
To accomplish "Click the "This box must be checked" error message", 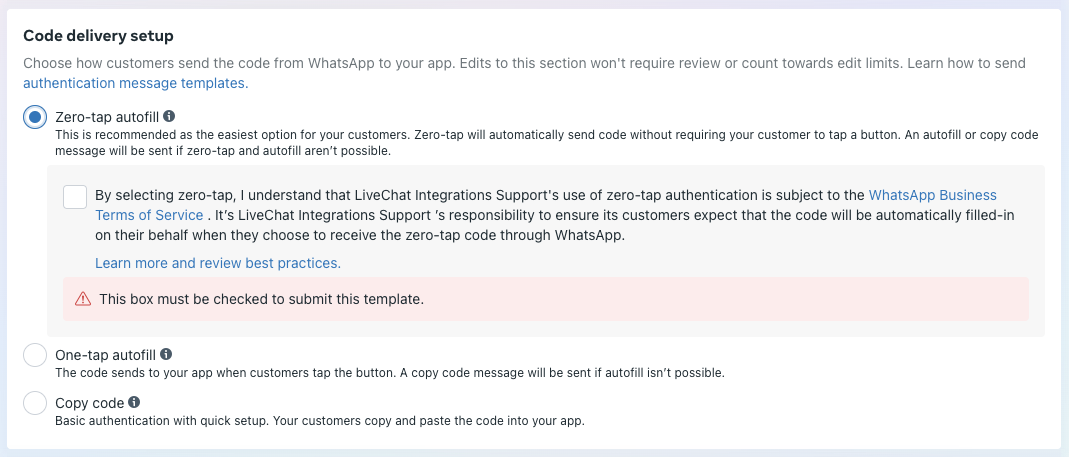I will click(x=261, y=299).
